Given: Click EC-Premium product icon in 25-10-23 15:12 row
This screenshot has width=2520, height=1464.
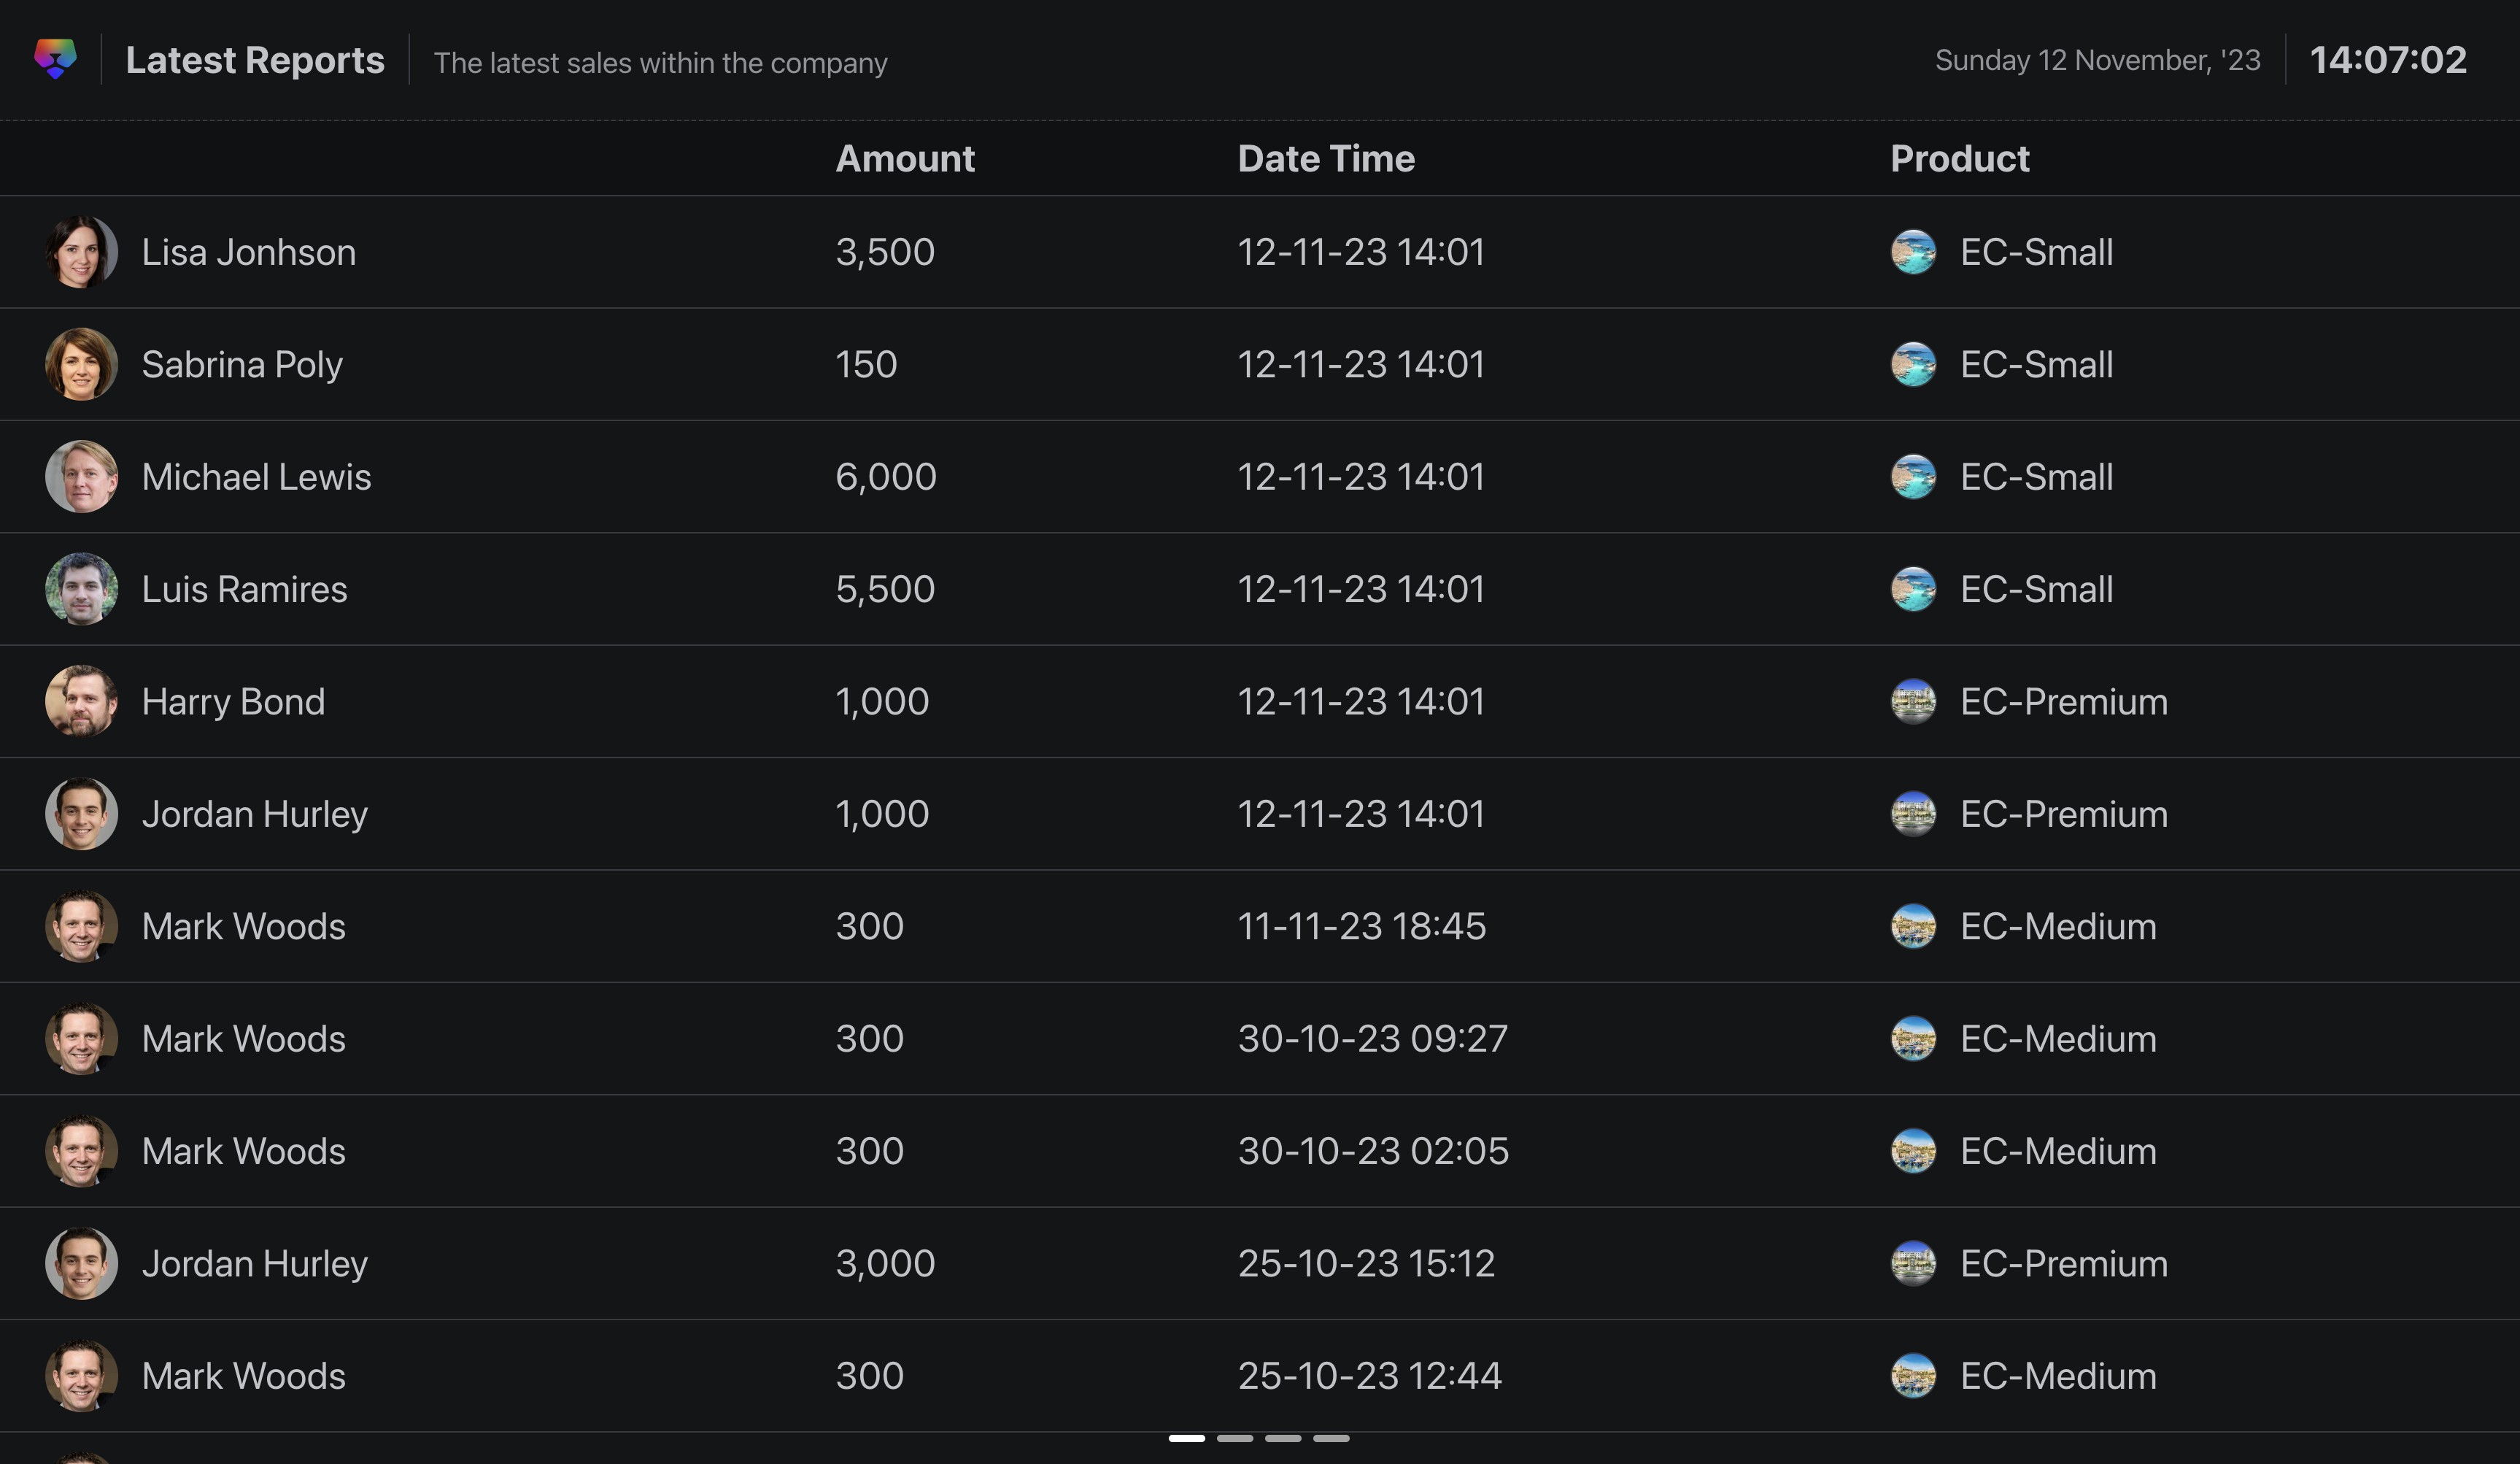Looking at the screenshot, I should [x=1913, y=1263].
